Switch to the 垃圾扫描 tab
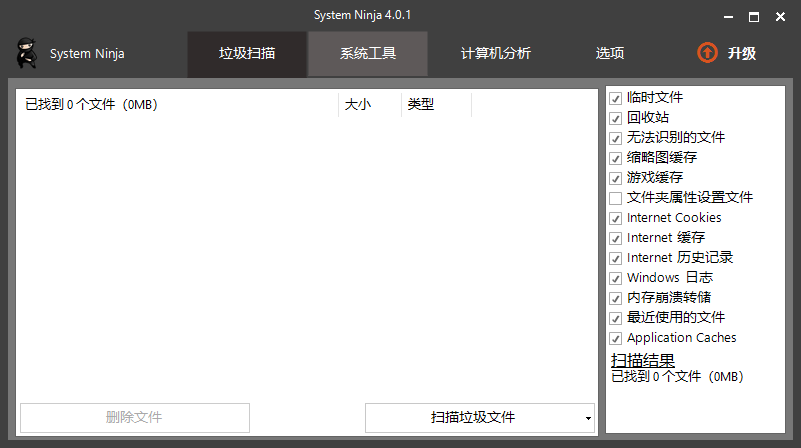 (247, 54)
